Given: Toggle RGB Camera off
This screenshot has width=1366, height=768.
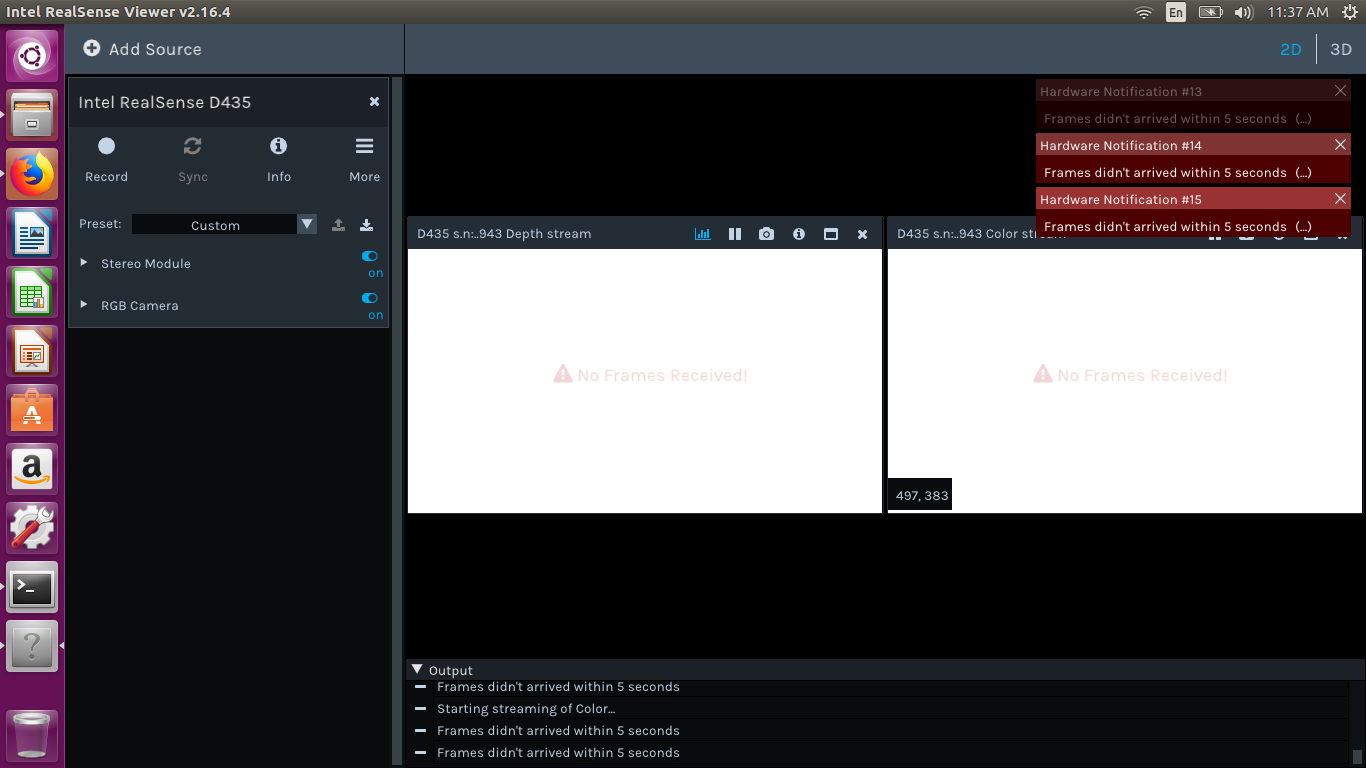Looking at the screenshot, I should [370, 299].
